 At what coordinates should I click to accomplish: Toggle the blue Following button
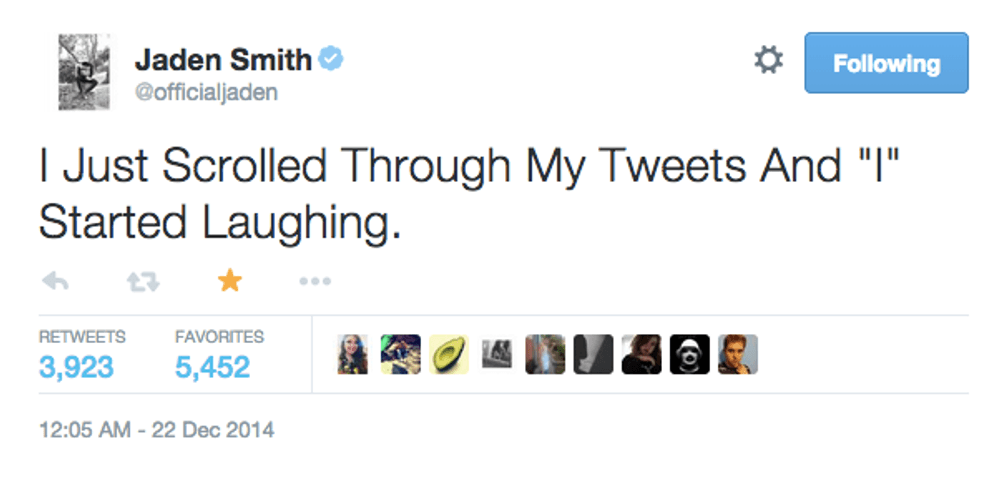[886, 63]
